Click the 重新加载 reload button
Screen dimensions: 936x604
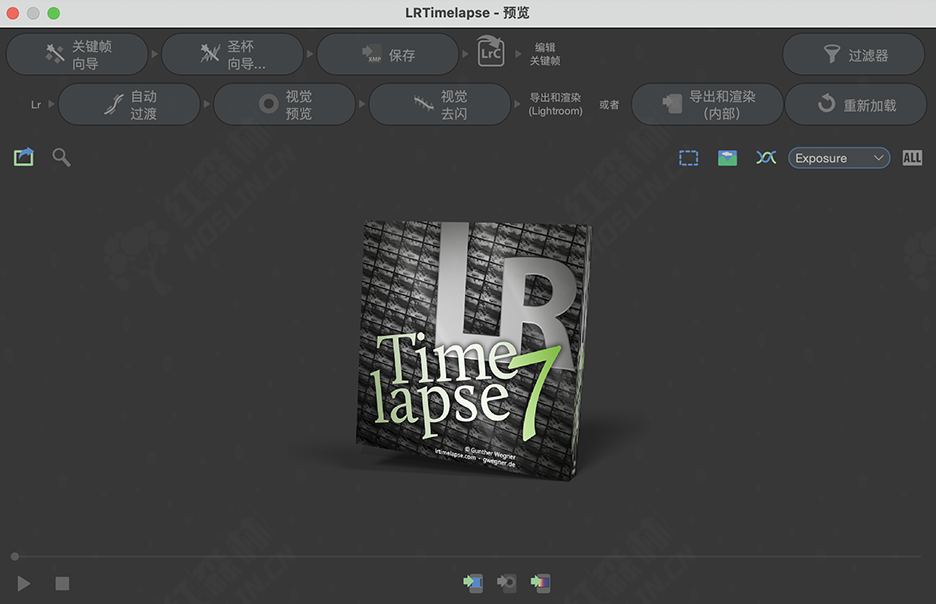point(855,104)
